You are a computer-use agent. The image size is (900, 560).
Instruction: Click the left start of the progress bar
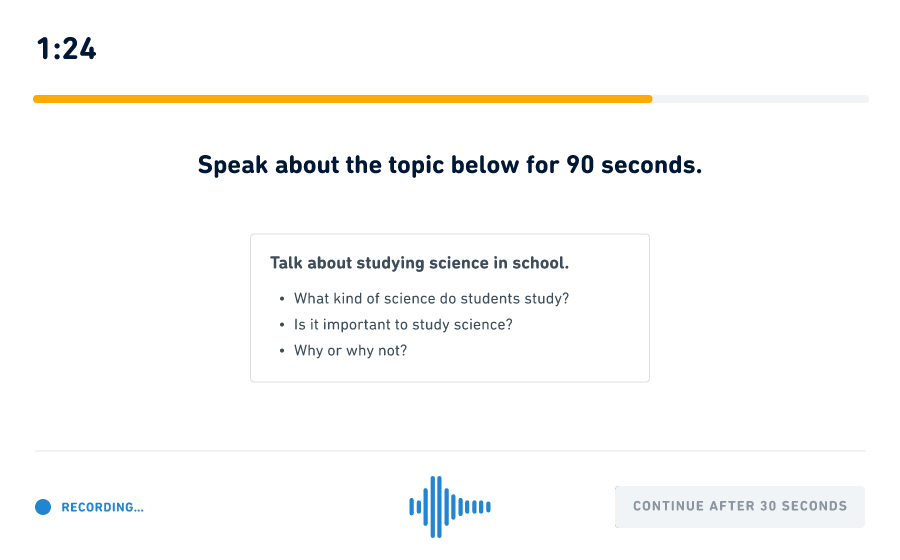(38, 99)
